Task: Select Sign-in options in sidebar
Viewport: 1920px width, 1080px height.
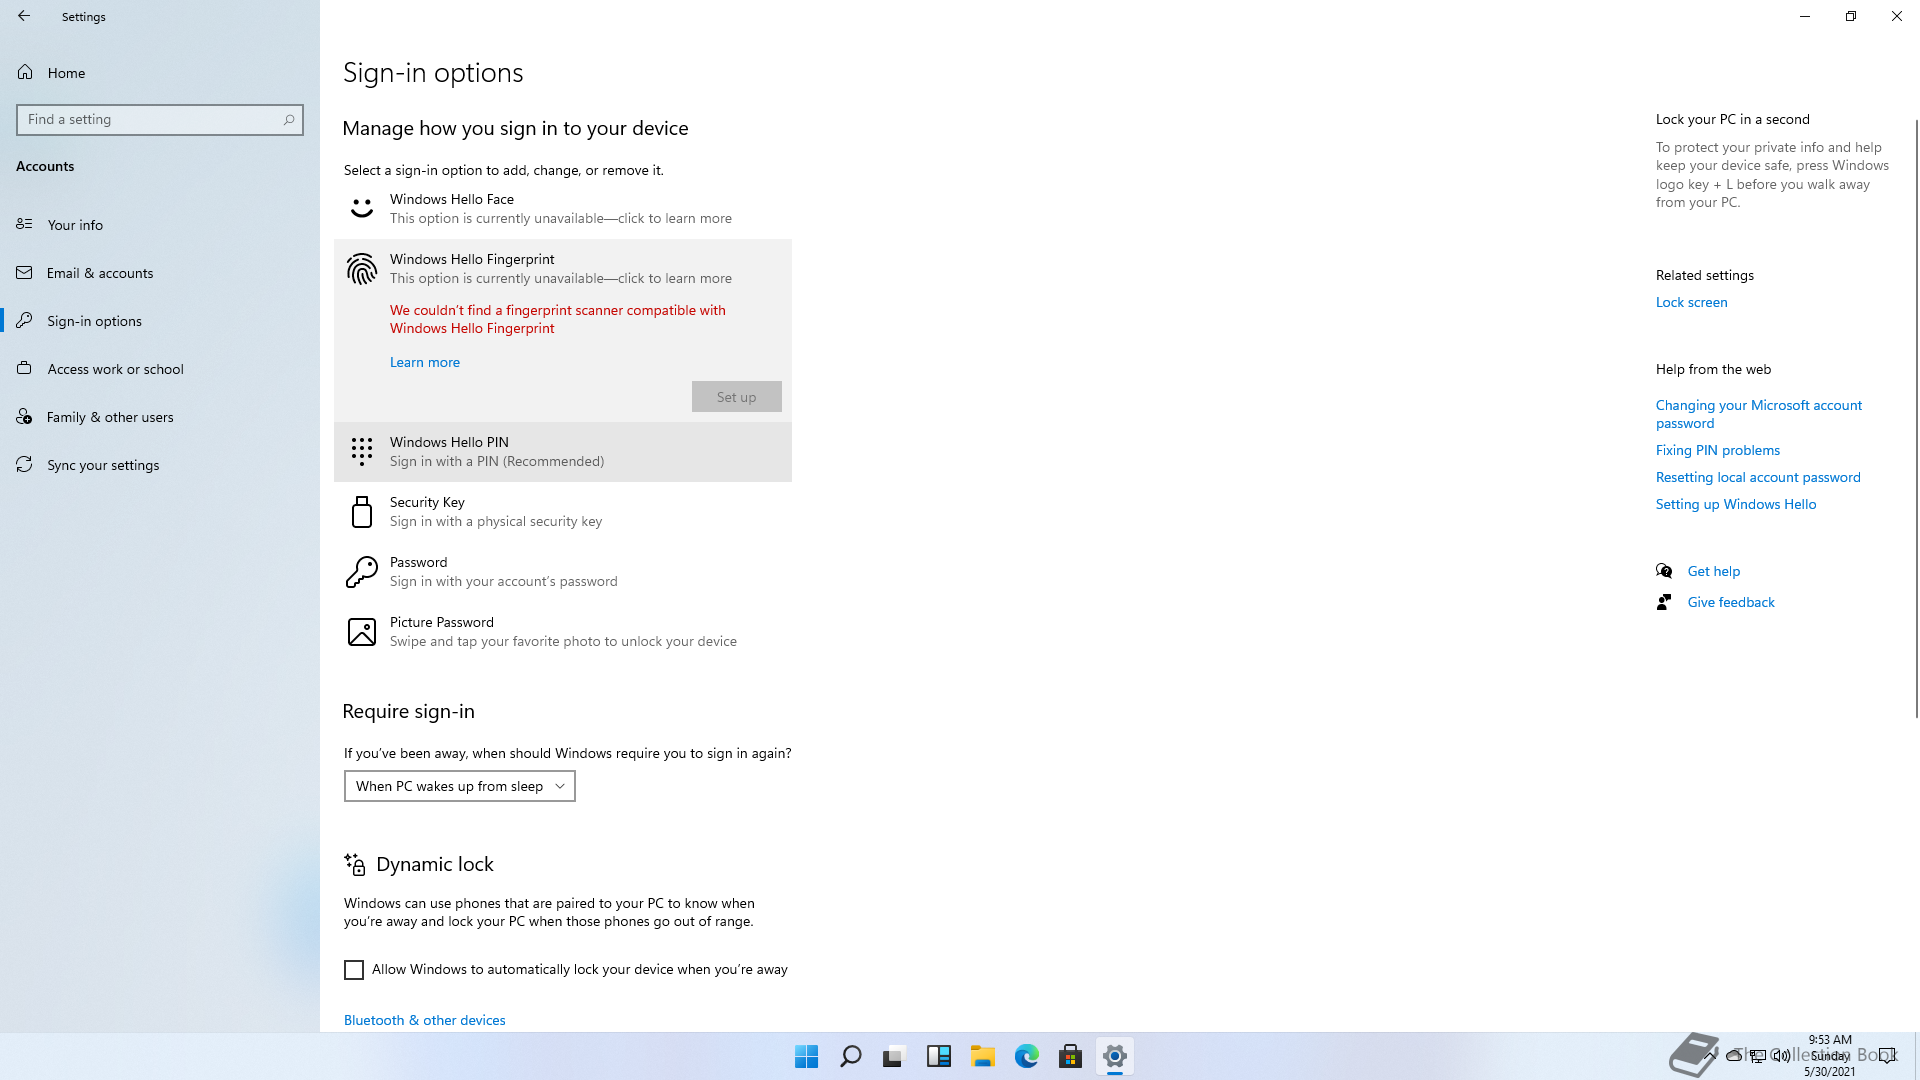Action: (x=160, y=321)
